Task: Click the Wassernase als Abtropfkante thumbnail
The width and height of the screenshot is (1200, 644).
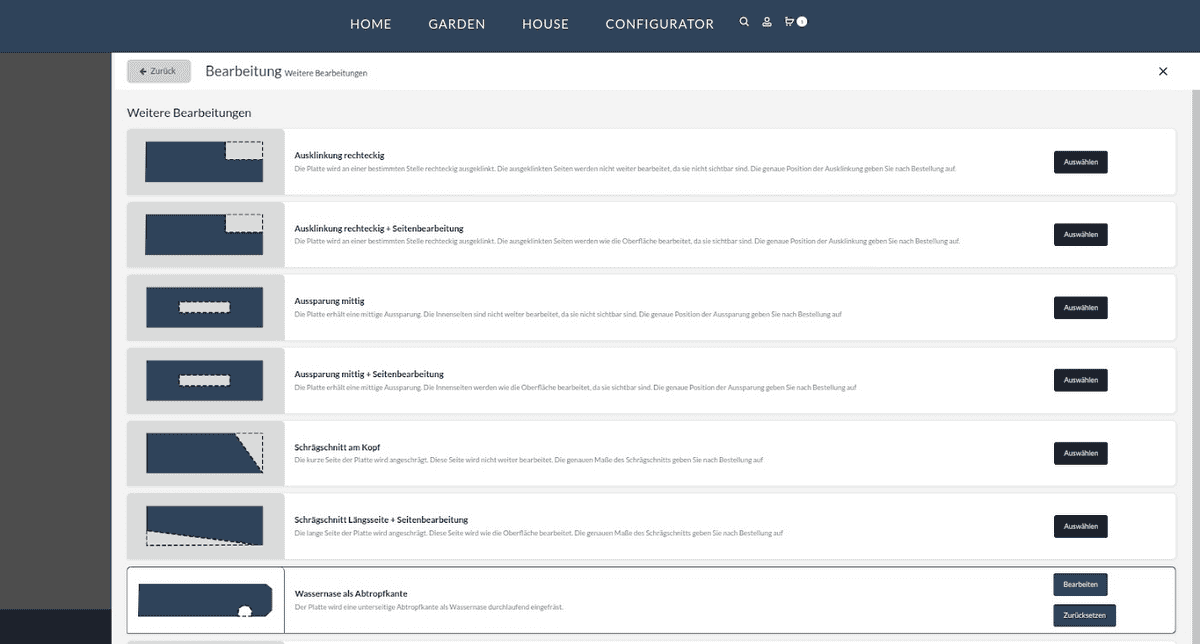Action: click(205, 600)
